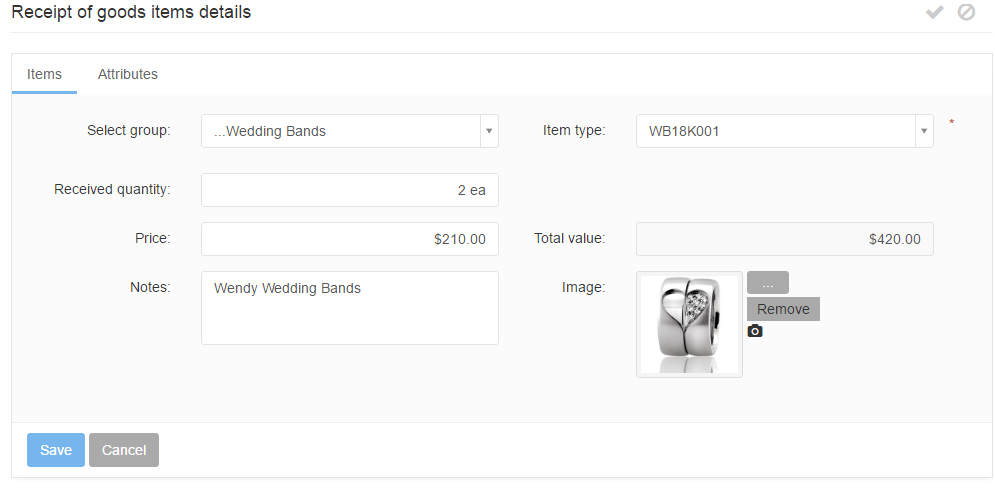Screen dimensions: 995x502
Task: Expand the Item type dropdown arrow
Action: [924, 131]
